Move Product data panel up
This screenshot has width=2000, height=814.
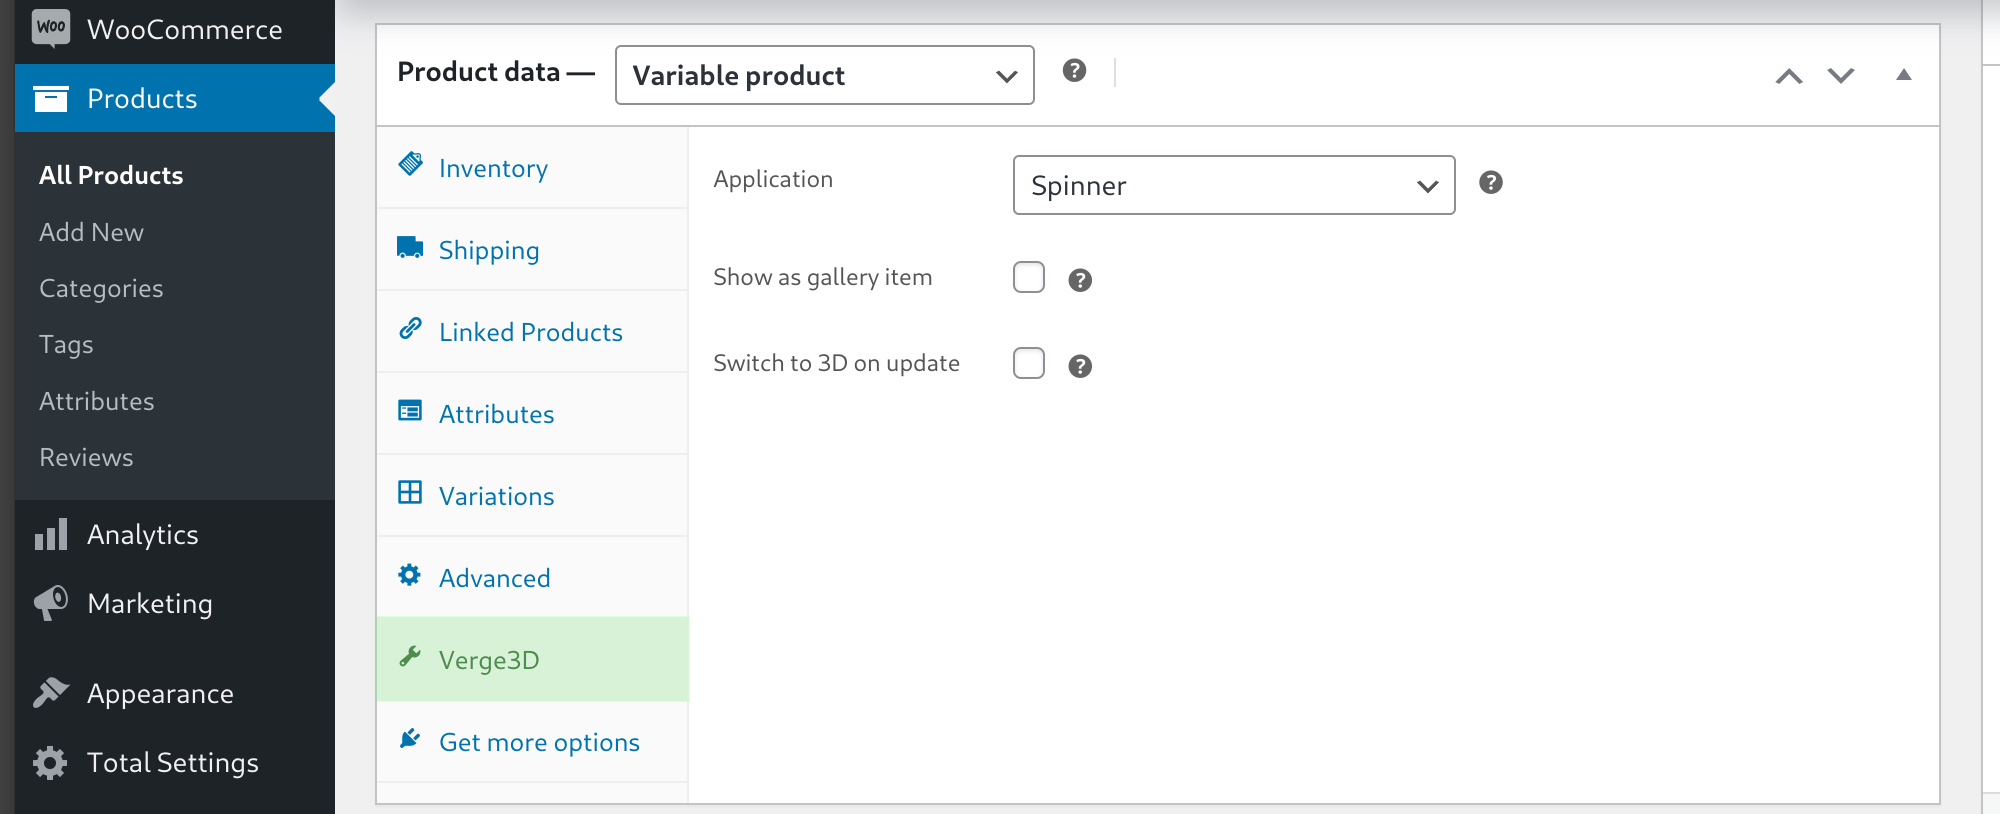tap(1789, 76)
